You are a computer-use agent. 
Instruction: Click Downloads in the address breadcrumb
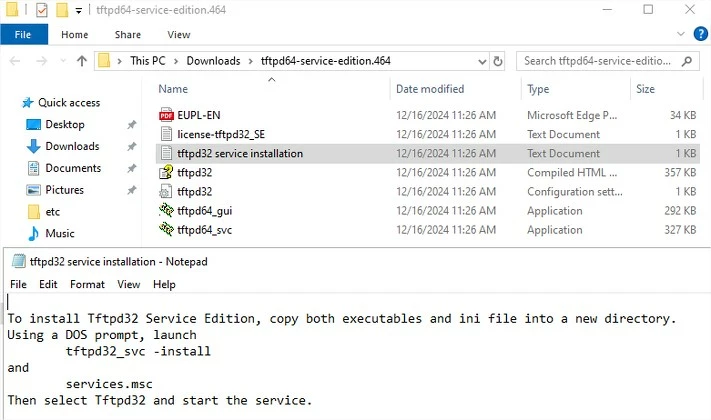click(213, 61)
